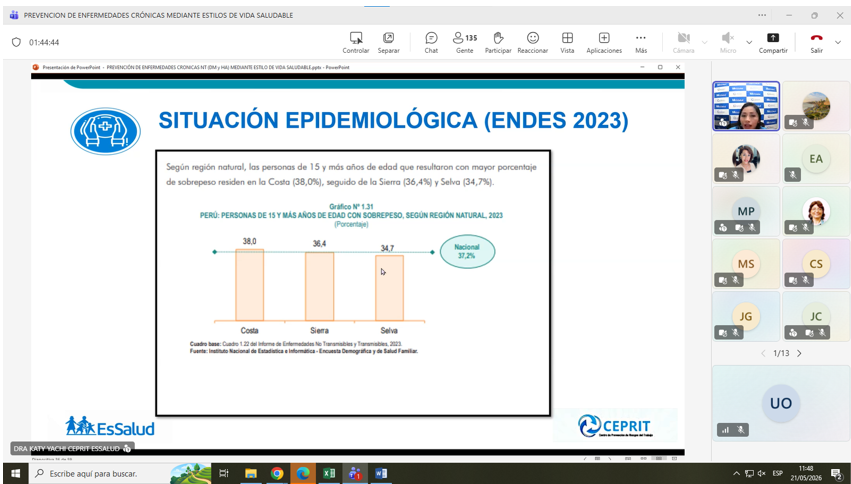Click the JG participant tile
The width and height of the screenshot is (851, 484).
click(x=746, y=316)
